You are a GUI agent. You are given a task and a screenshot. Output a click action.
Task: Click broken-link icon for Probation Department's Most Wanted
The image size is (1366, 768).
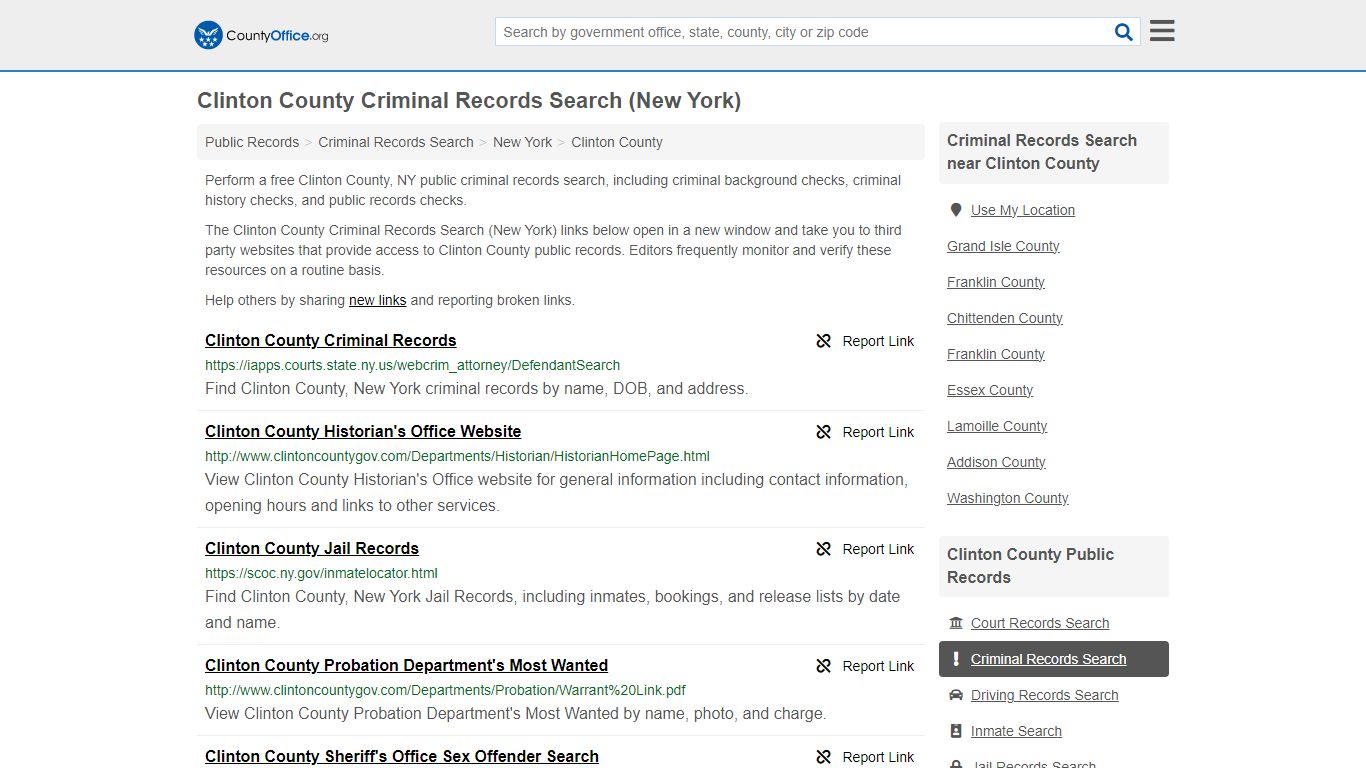click(x=824, y=666)
